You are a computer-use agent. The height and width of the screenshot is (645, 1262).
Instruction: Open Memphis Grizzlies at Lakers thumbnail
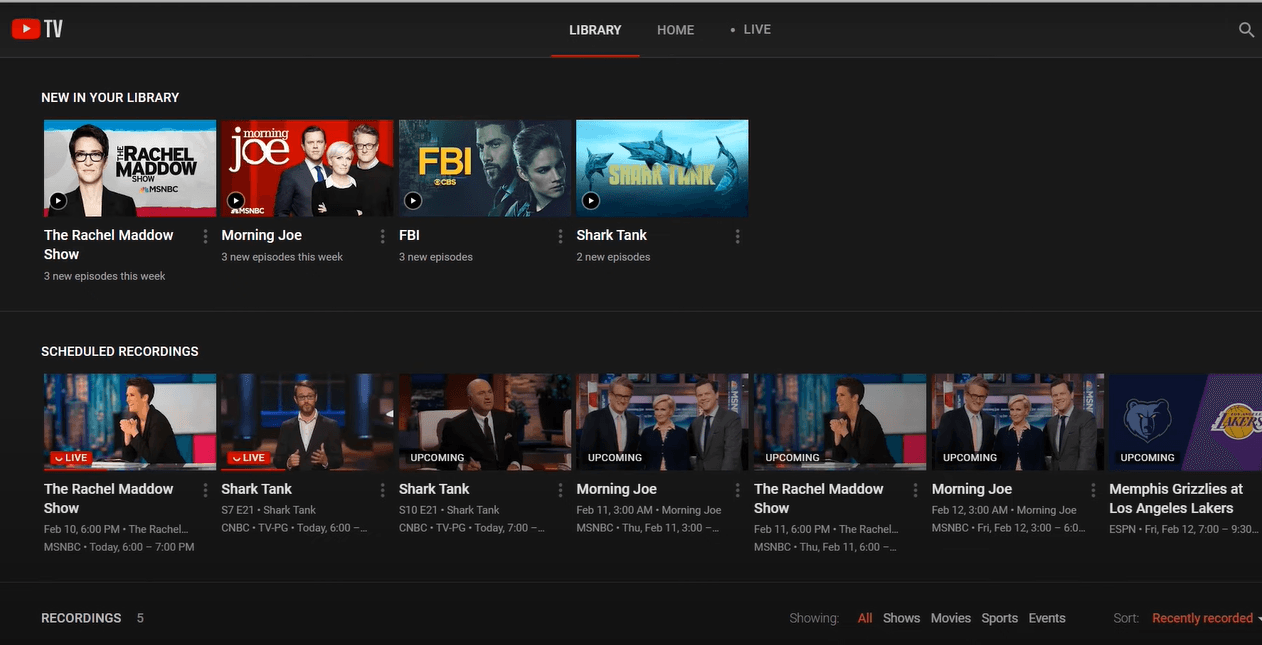1186,422
